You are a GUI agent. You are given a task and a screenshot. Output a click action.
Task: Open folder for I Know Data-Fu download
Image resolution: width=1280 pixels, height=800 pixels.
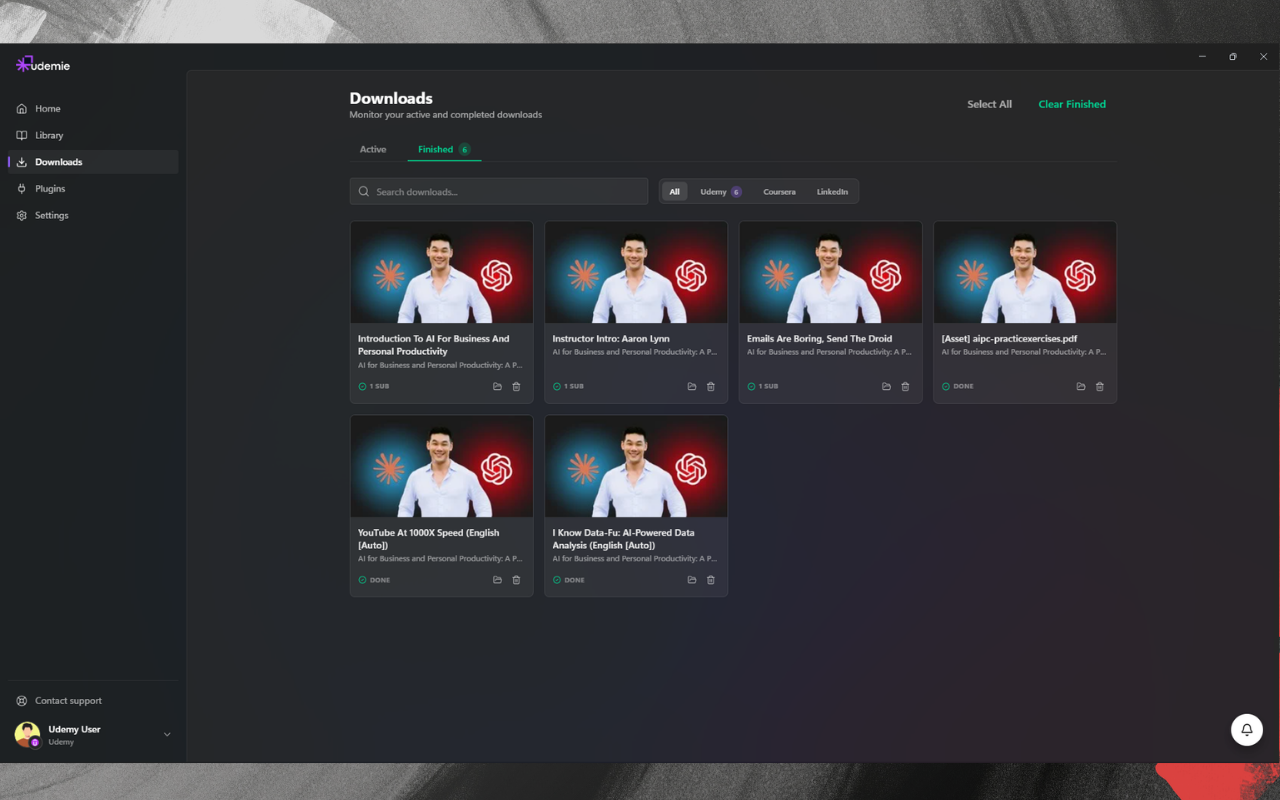coord(692,580)
